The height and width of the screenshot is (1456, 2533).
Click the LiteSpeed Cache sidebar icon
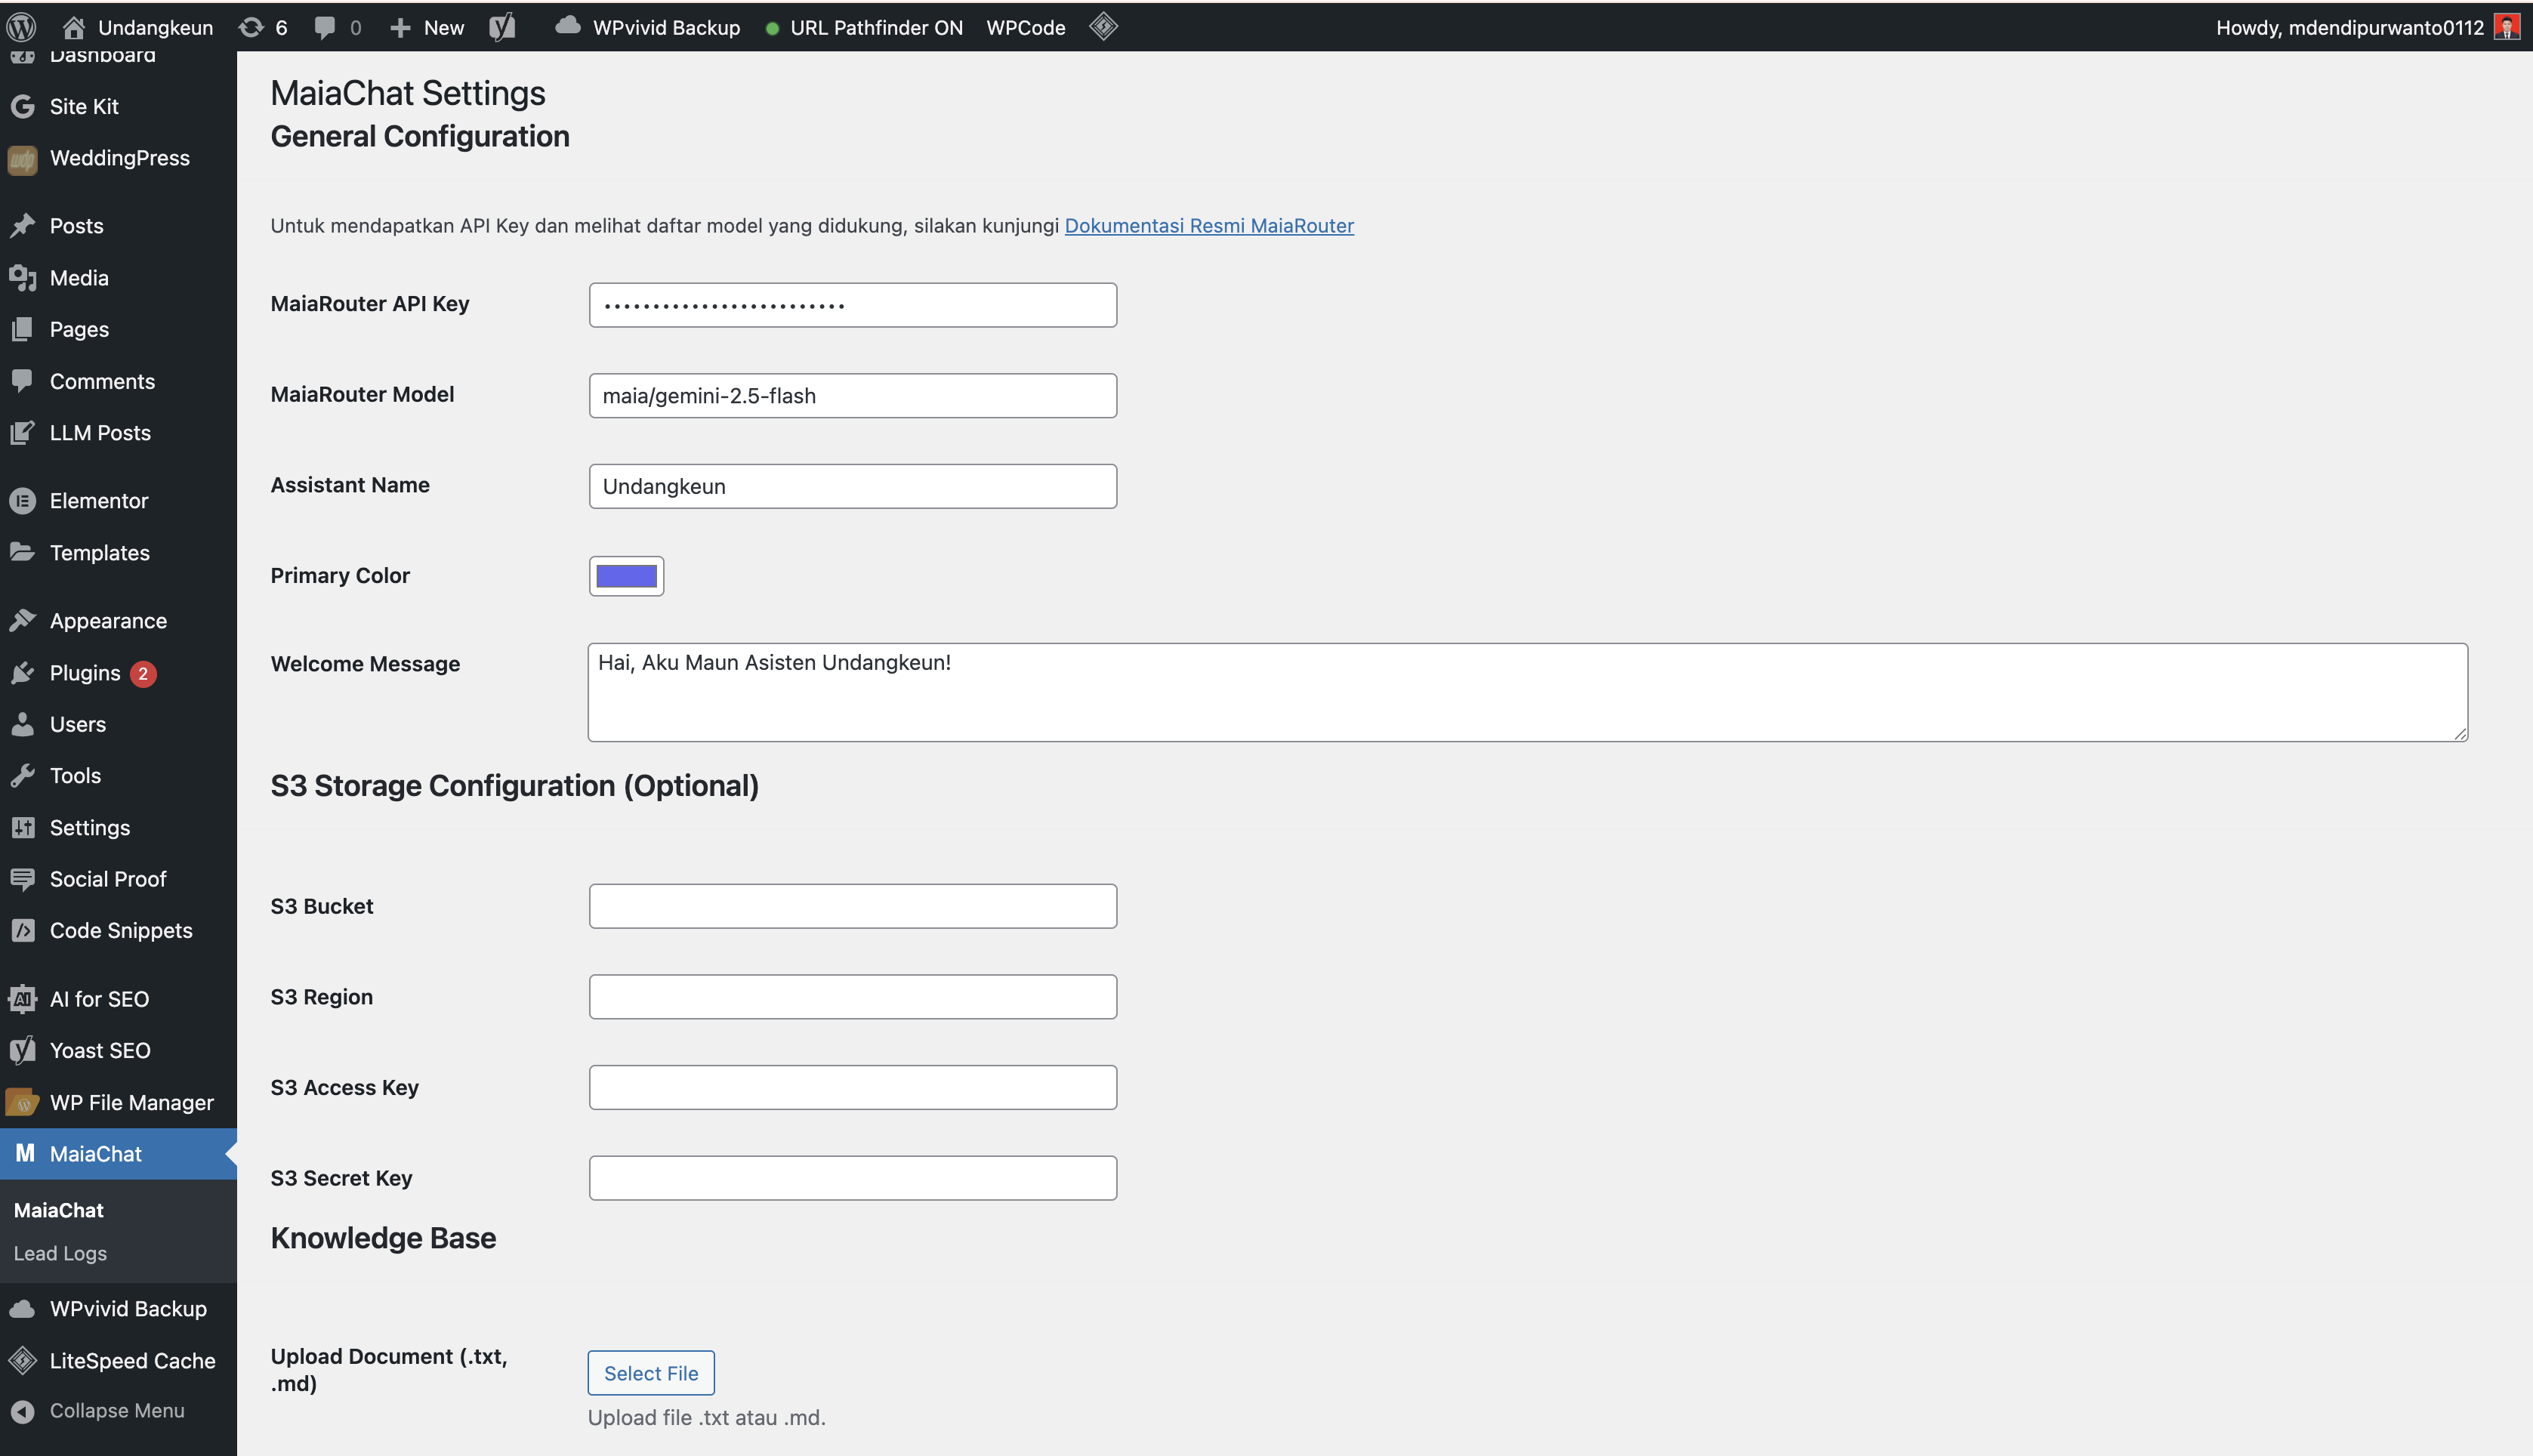[22, 1361]
